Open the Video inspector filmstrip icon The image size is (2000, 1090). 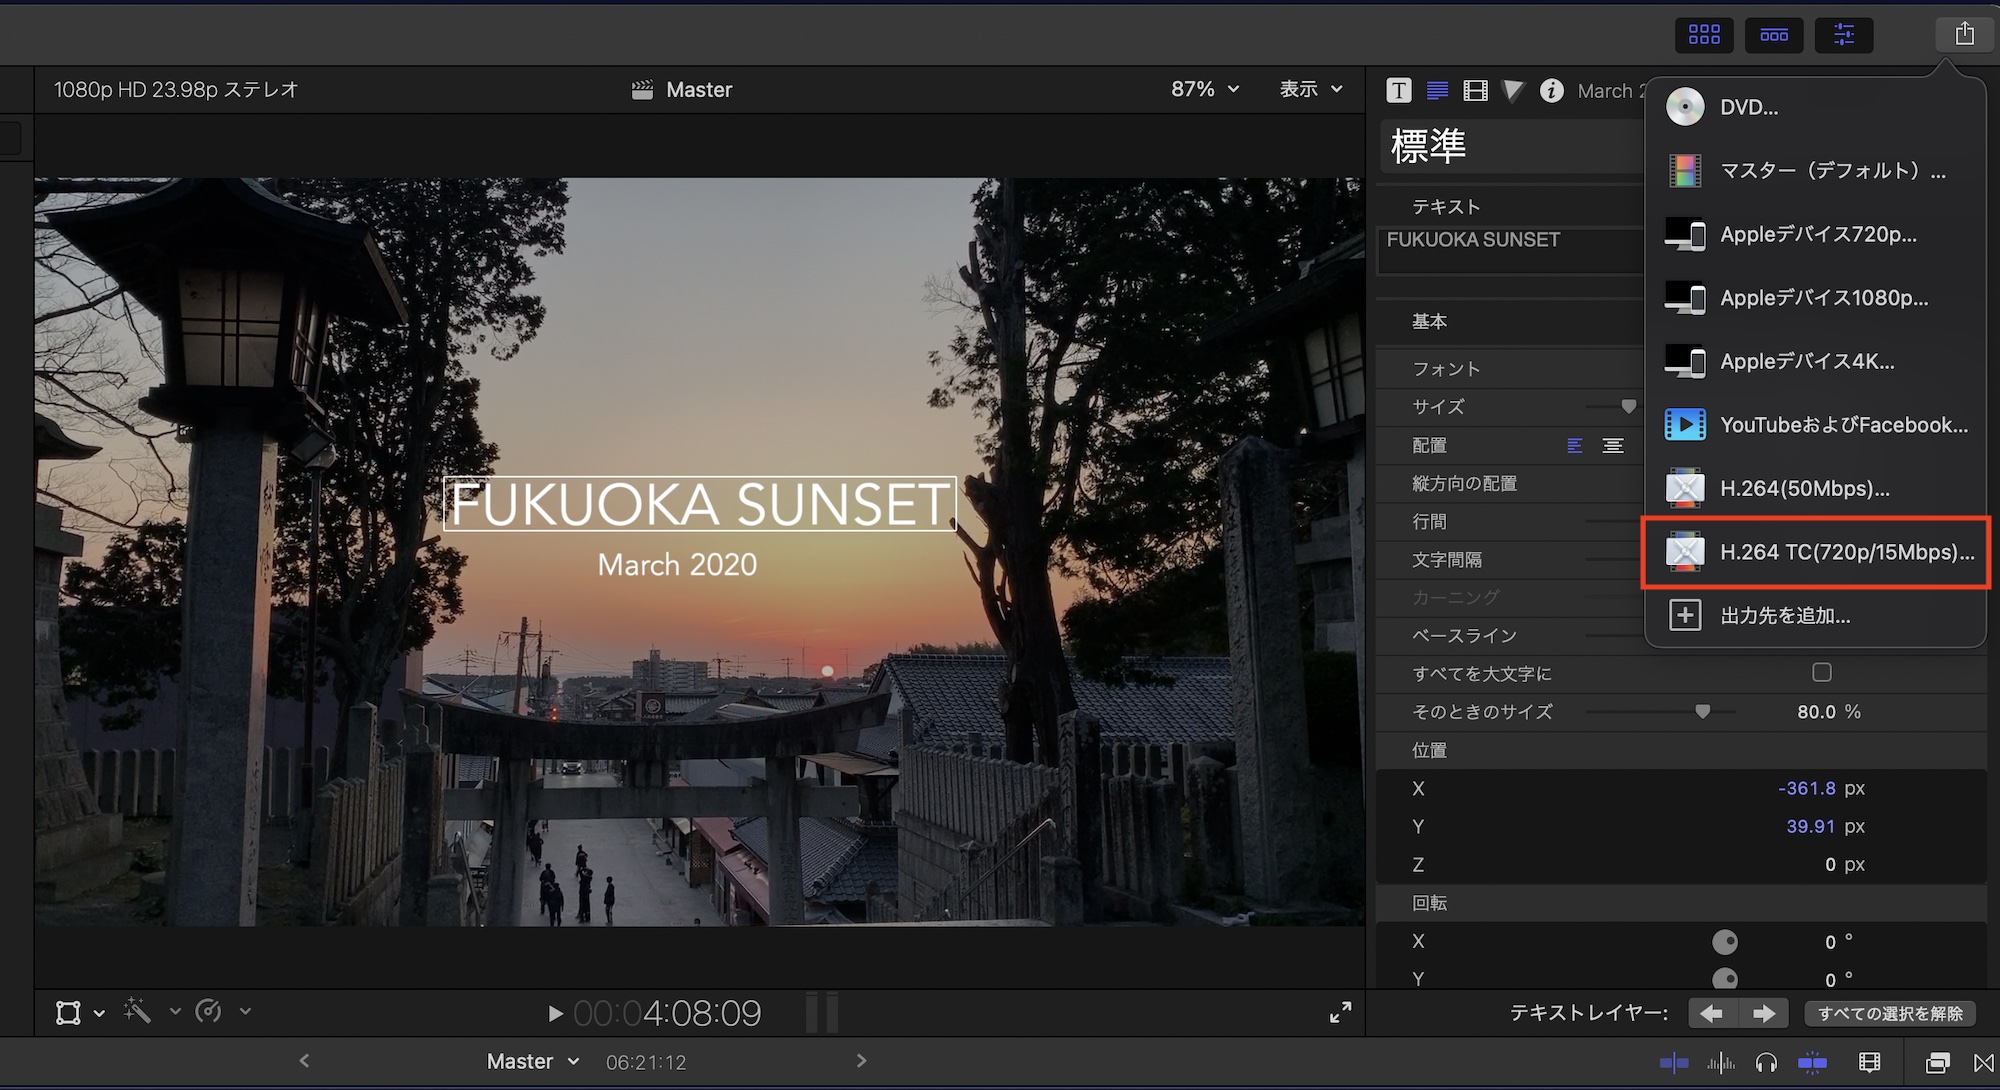(x=1475, y=90)
